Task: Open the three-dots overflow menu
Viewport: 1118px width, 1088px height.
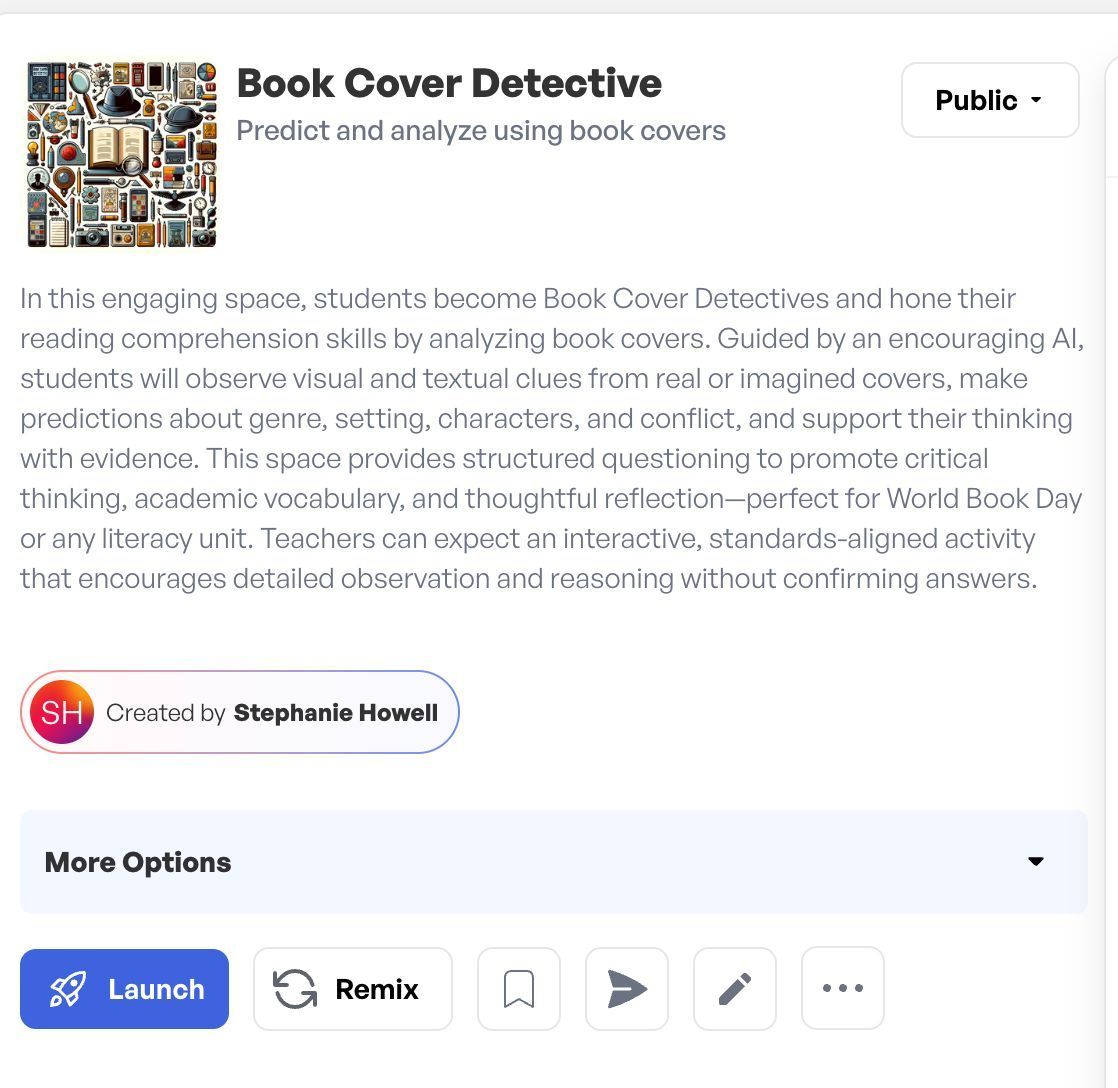Action: click(x=843, y=988)
